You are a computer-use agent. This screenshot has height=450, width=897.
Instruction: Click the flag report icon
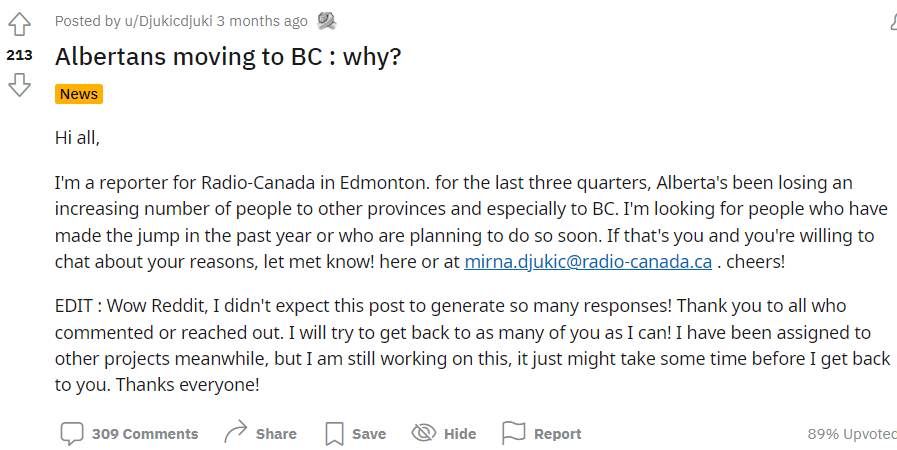coord(514,433)
